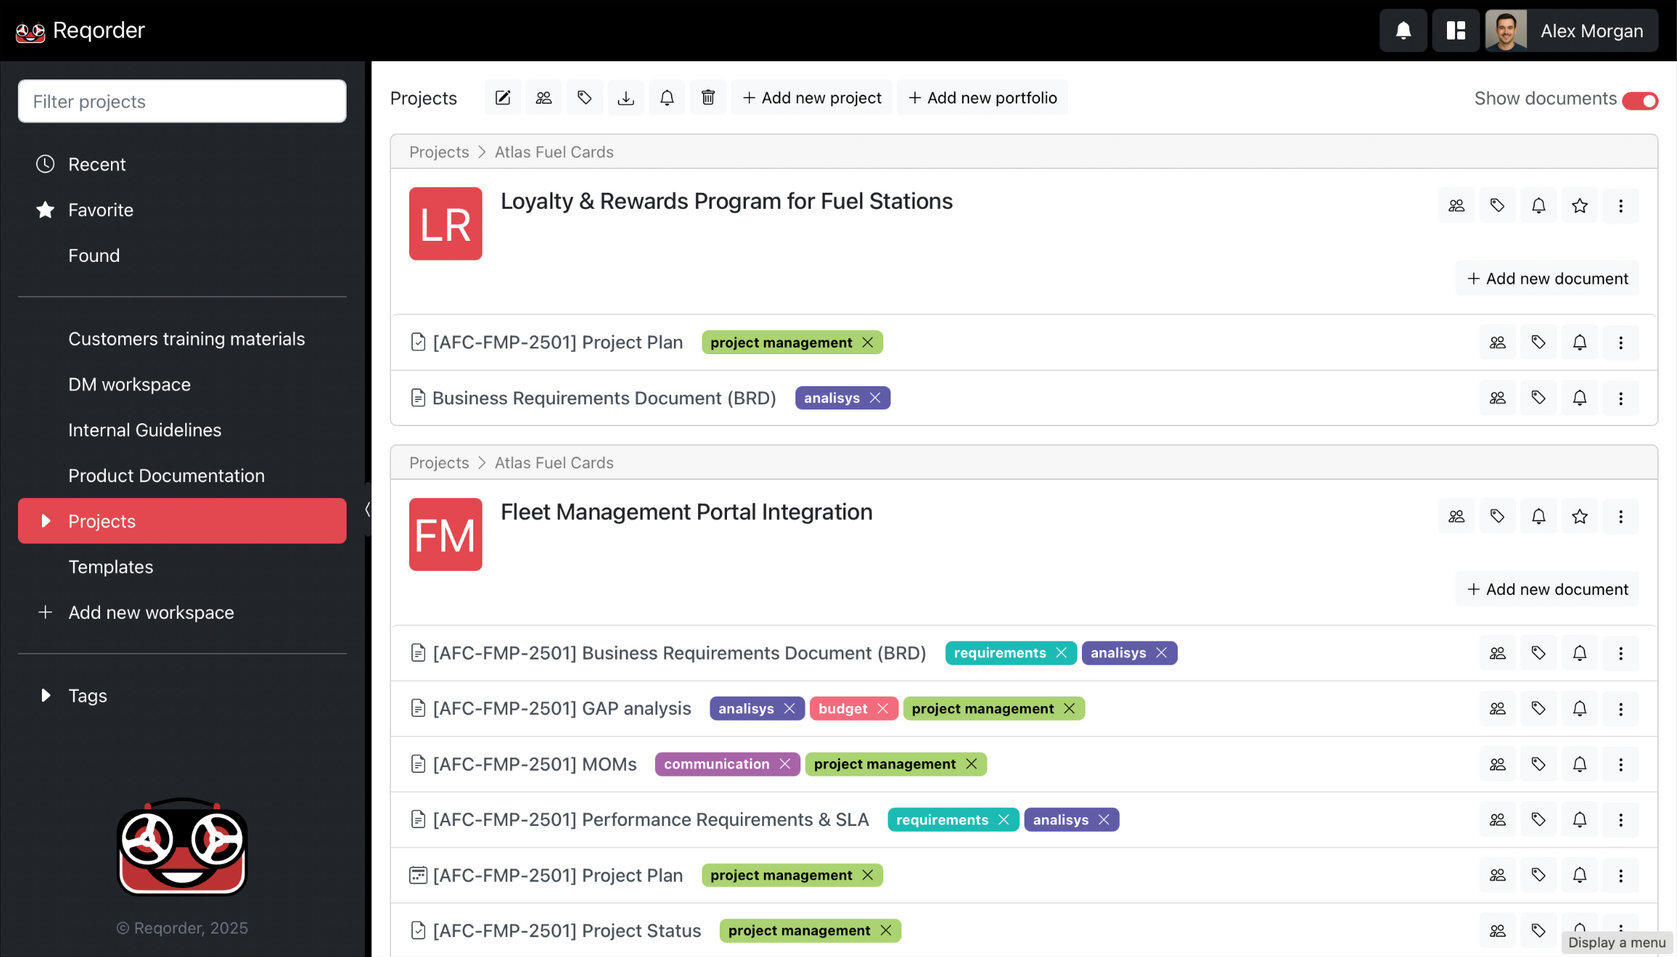This screenshot has height=957, width=1677.
Task: Star the Fleet Management Portal Integration project
Action: tap(1580, 517)
